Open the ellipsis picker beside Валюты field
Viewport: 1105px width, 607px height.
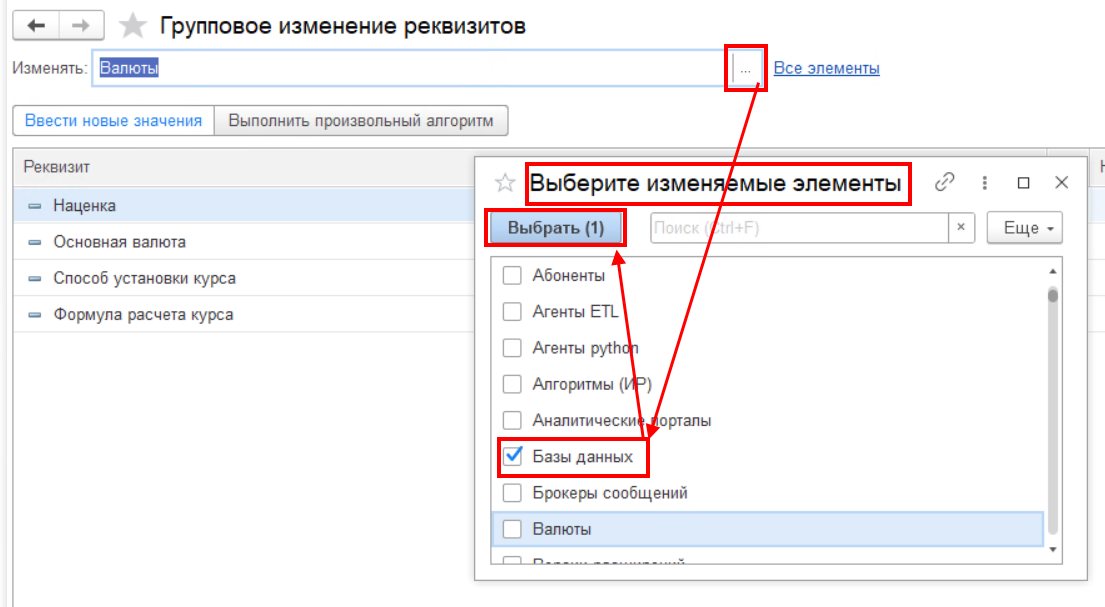tap(746, 68)
